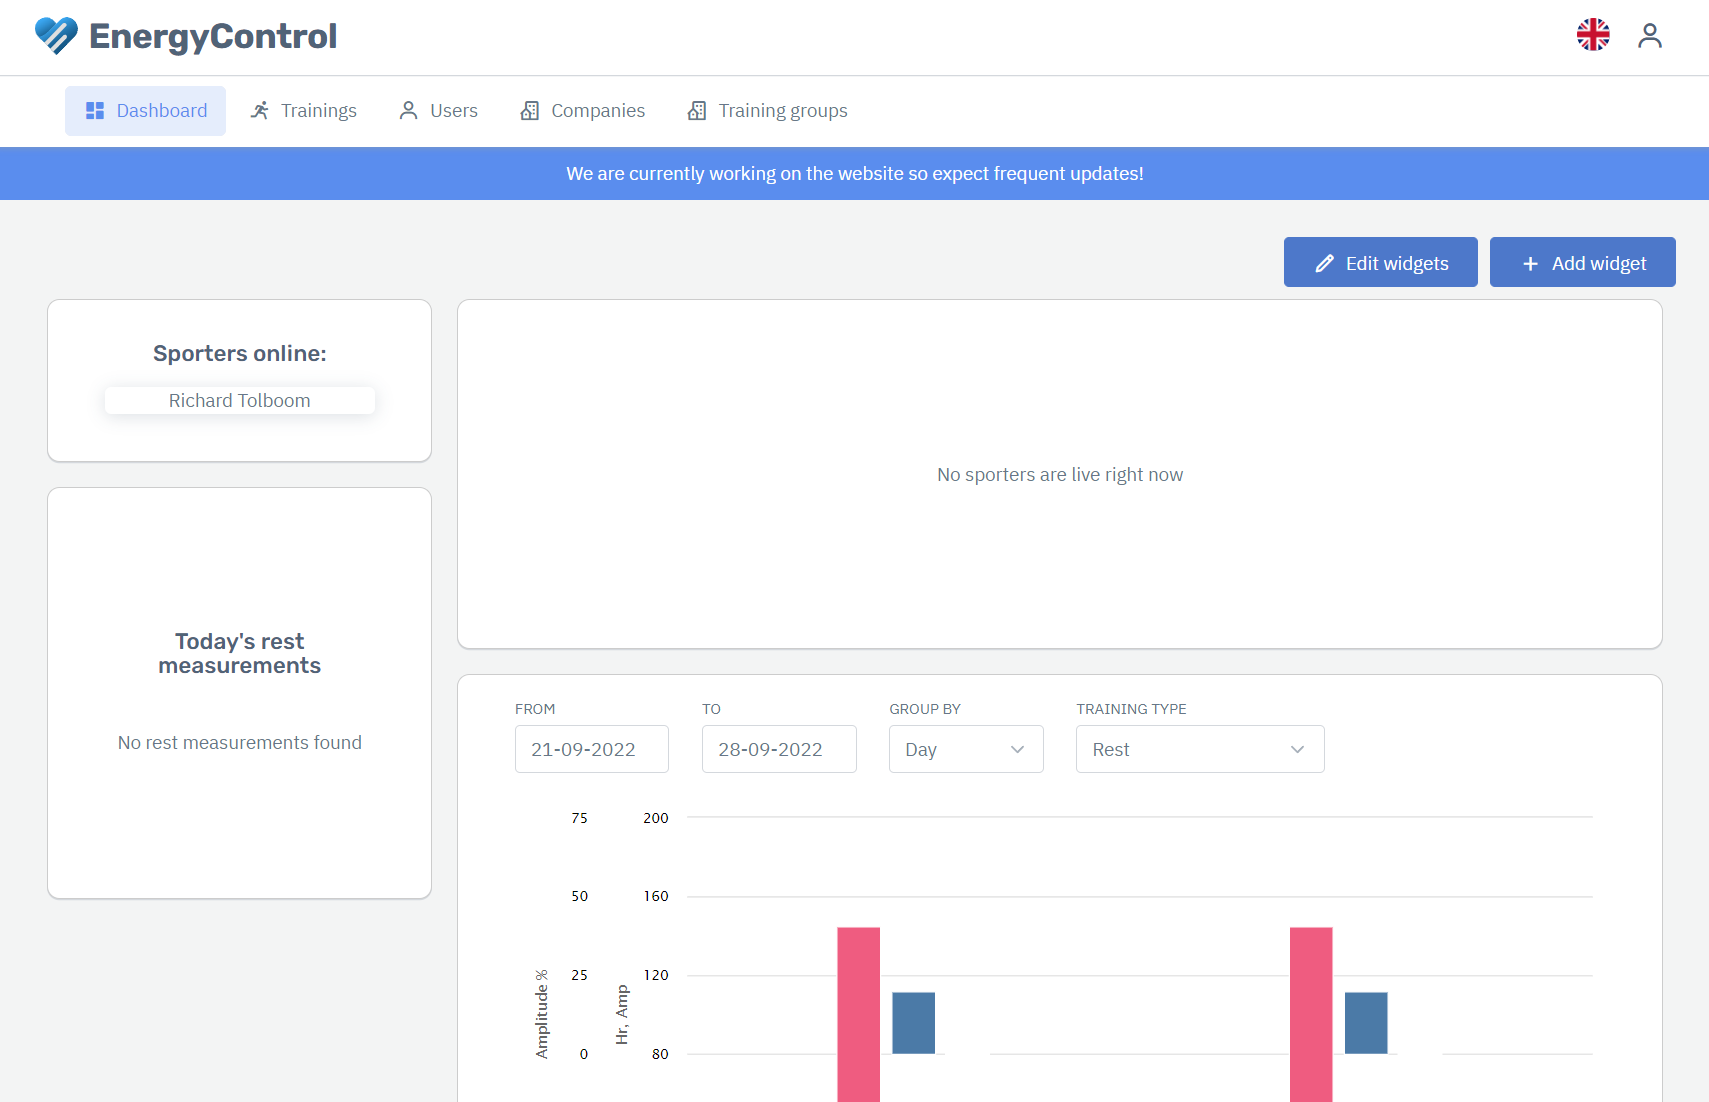The width and height of the screenshot is (1709, 1102).
Task: Click the From date field
Action: (591, 749)
